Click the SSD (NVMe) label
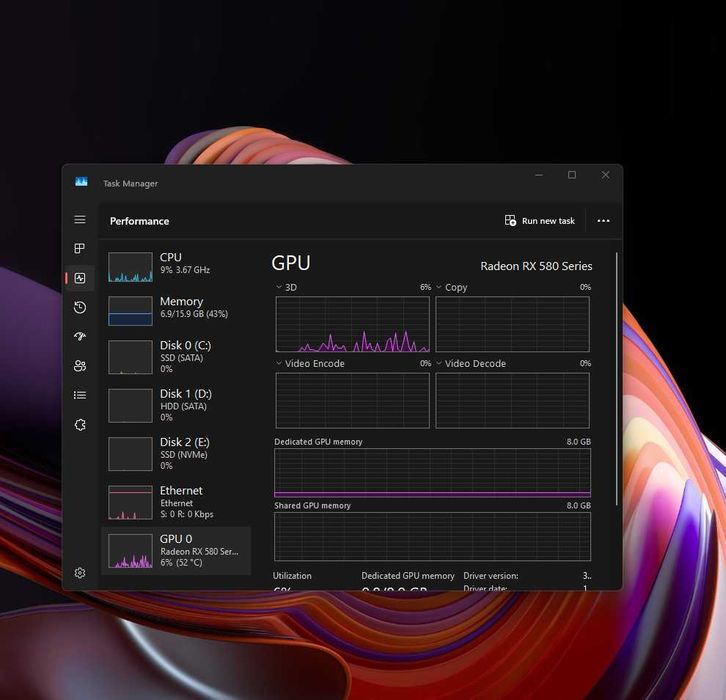This screenshot has width=726, height=700. 184,455
